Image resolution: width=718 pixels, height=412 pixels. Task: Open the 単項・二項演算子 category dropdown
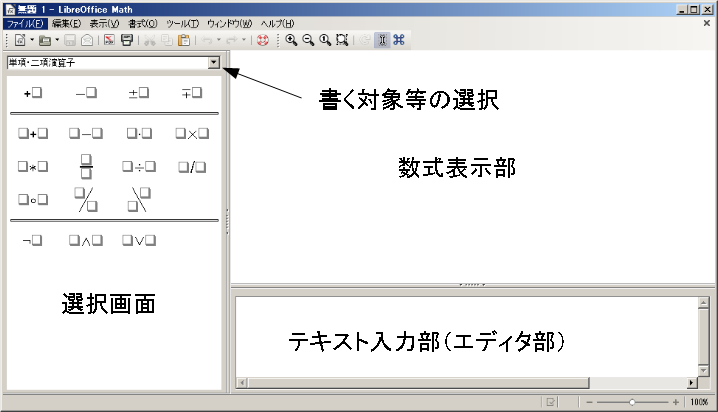pos(214,63)
